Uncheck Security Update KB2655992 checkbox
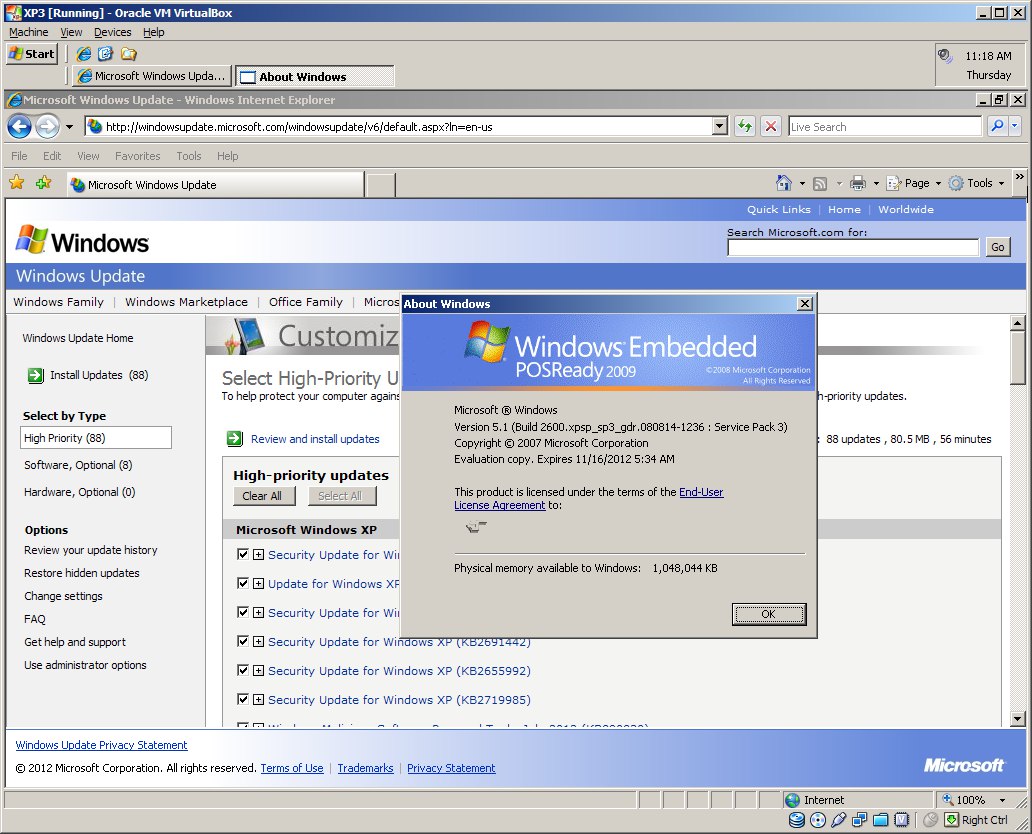The width and height of the screenshot is (1032, 834). (x=243, y=670)
